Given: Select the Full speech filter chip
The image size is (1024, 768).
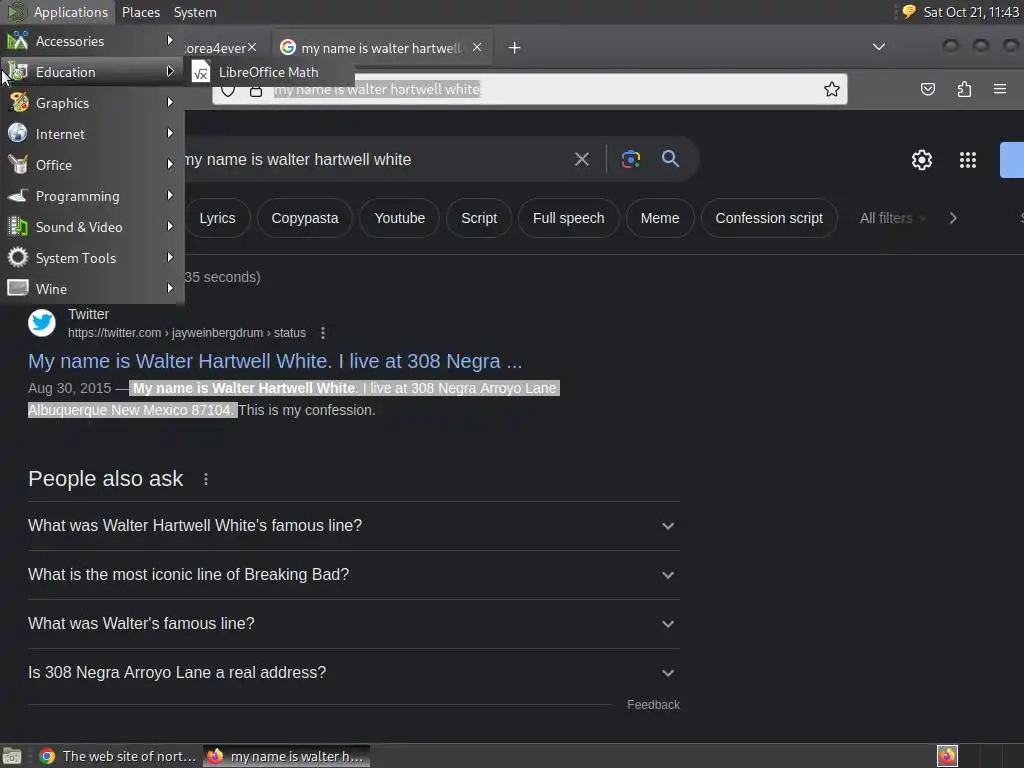Looking at the screenshot, I should pyautogui.click(x=568, y=218).
